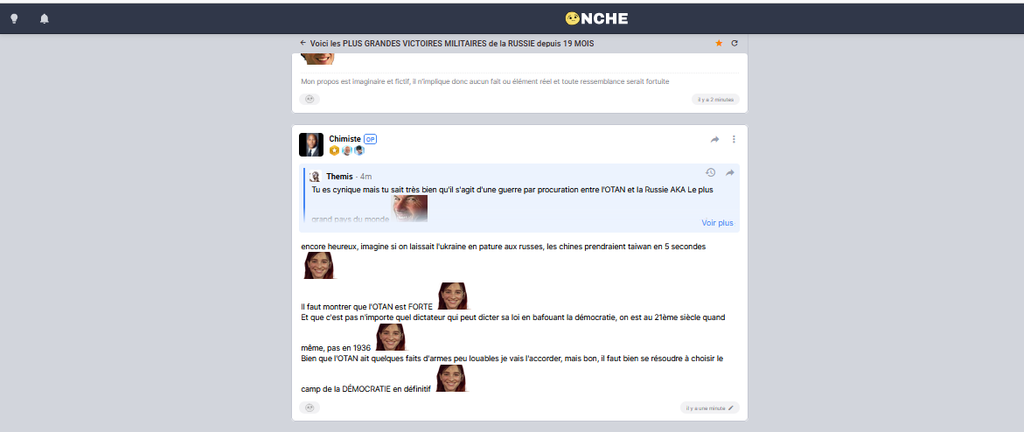
Task: Toggle the orange favorite star for this topic
Action: tap(718, 43)
